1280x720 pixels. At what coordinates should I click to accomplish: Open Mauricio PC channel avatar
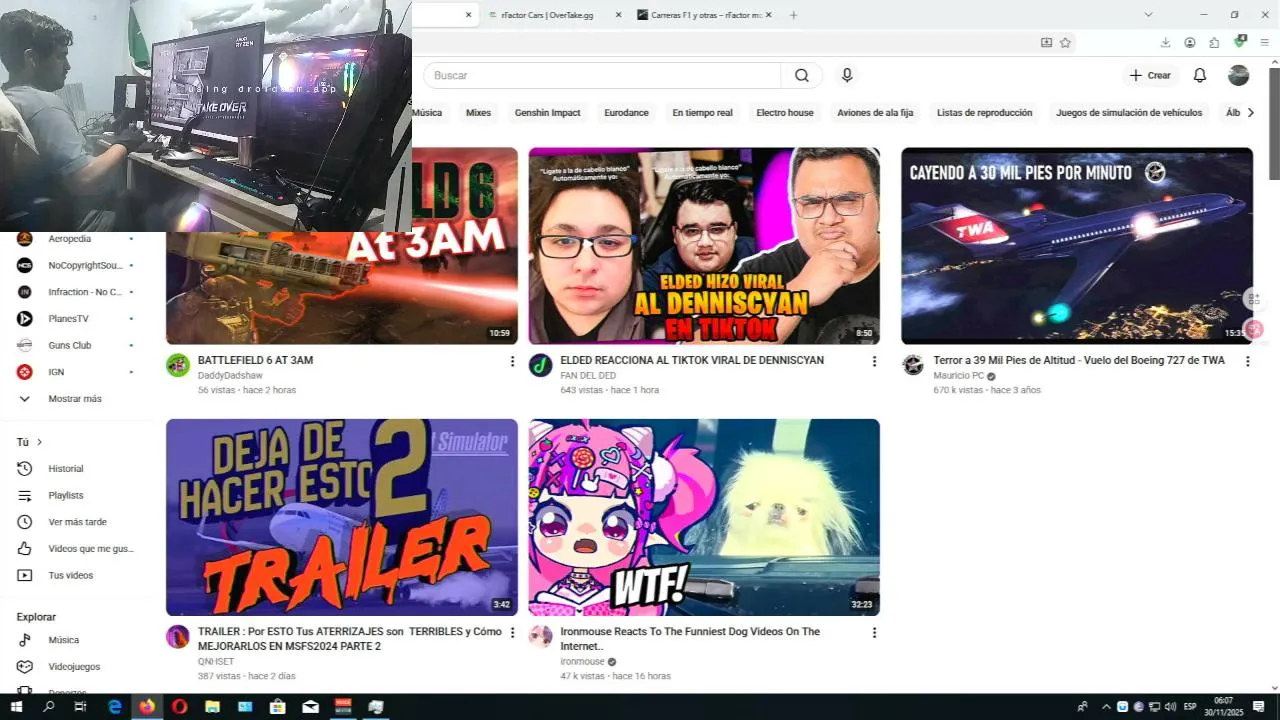(913, 365)
